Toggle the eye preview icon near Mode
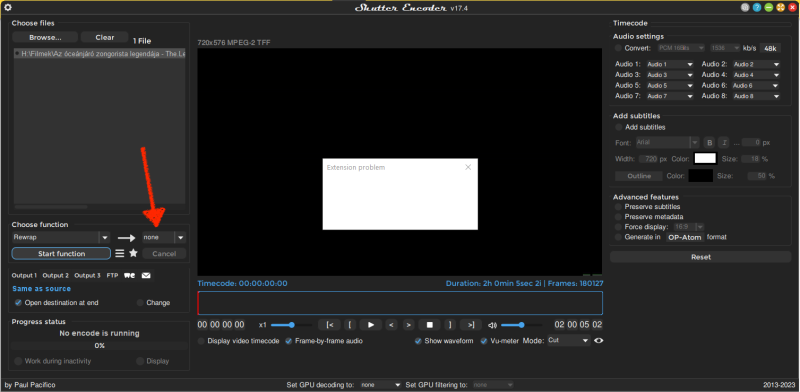800x392 pixels. pos(598,340)
